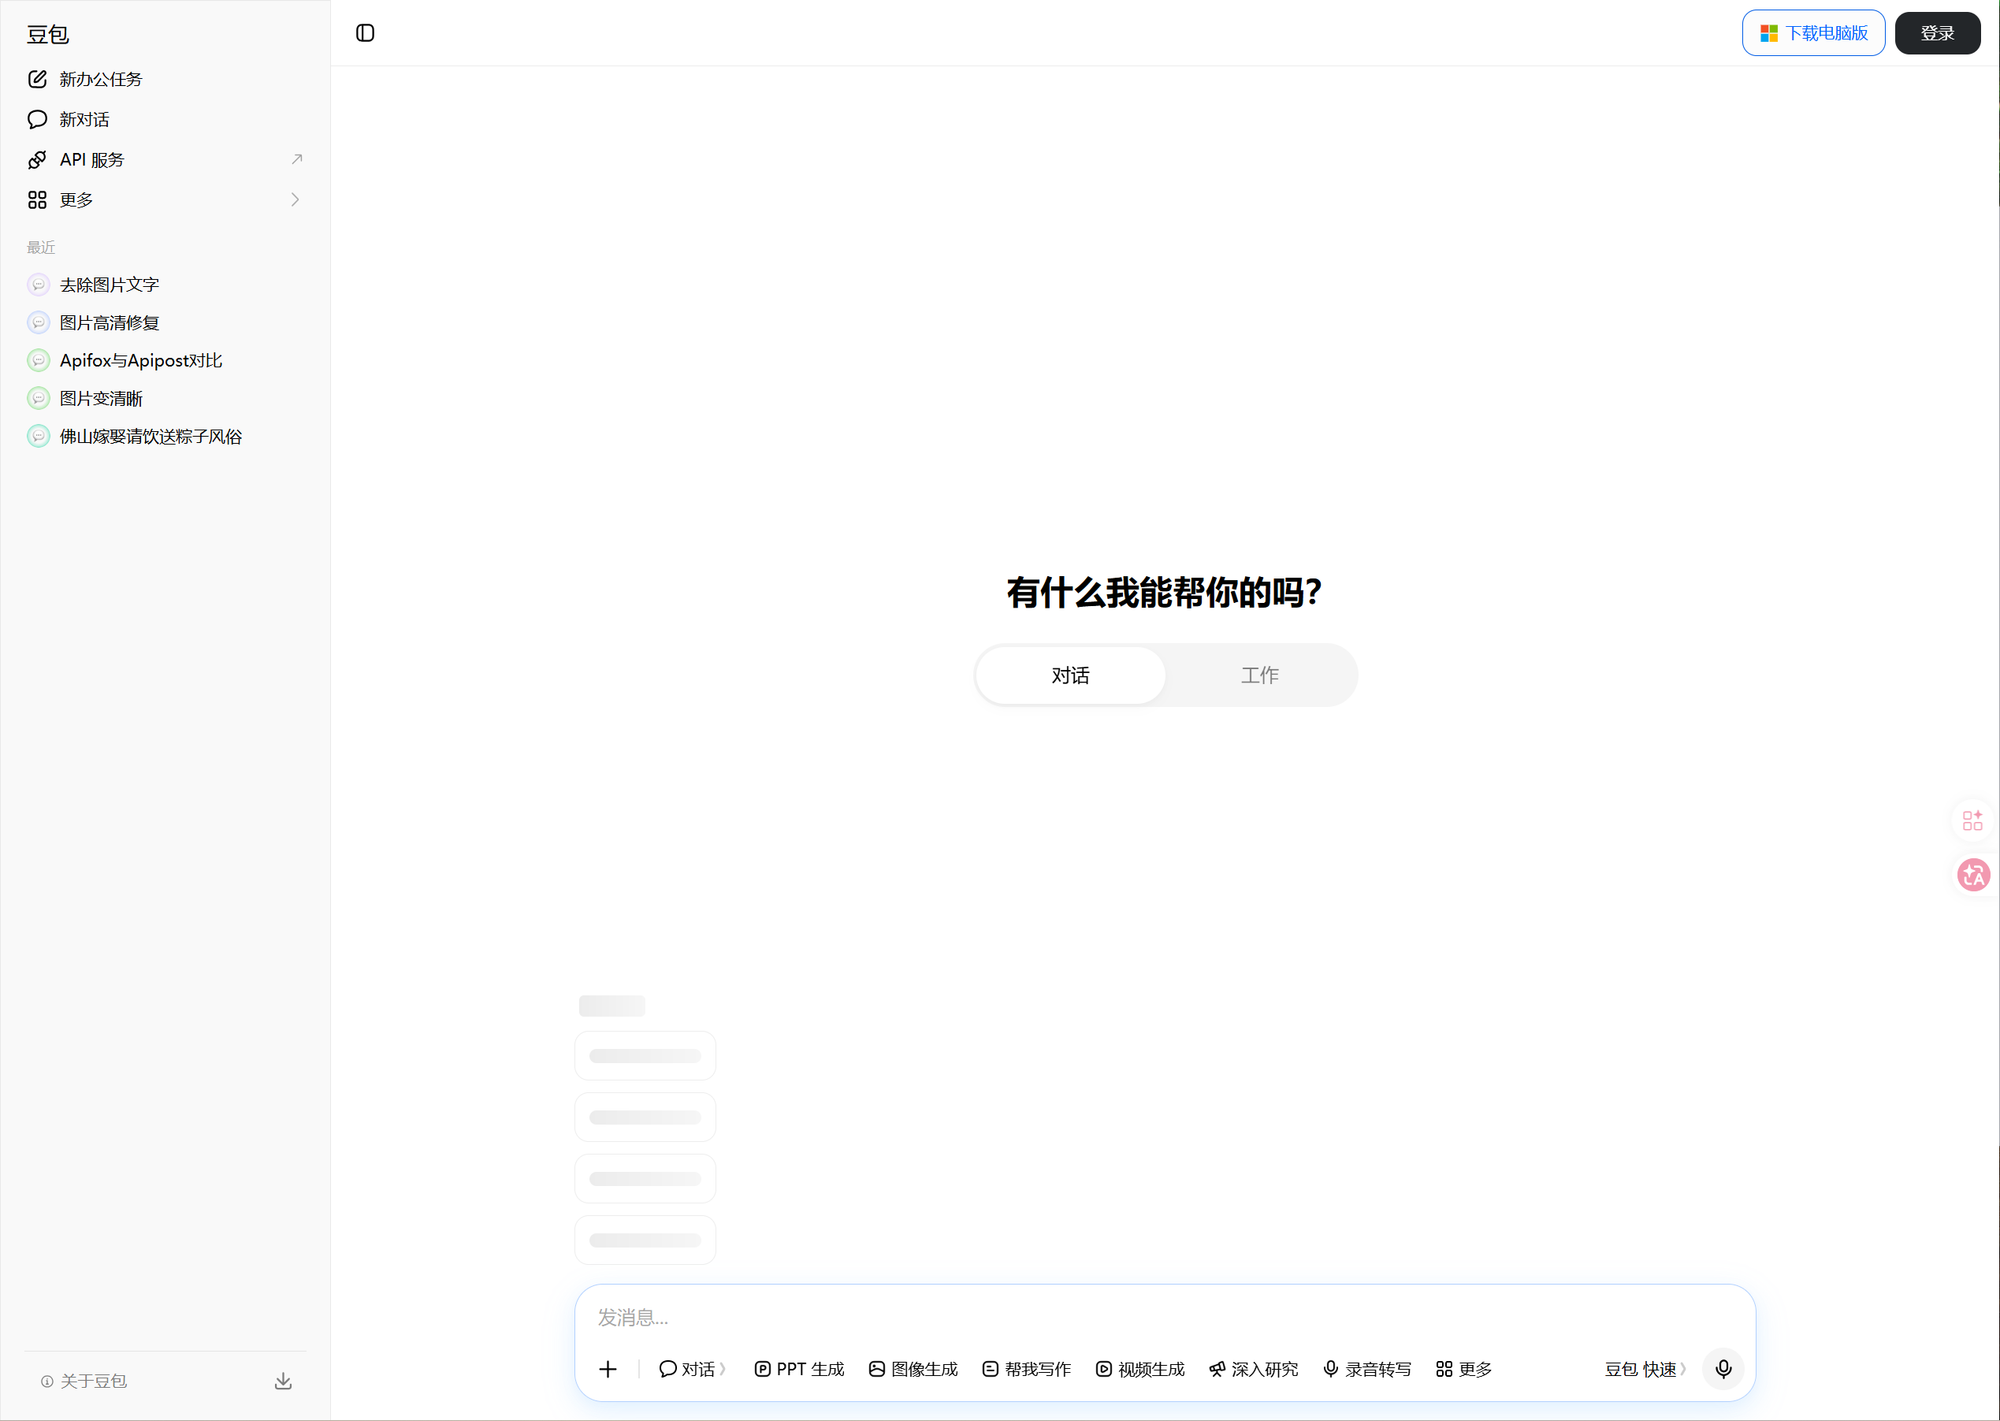2000x1421 pixels.
Task: Click the info icon next to 关于豆包
Action: click(47, 1381)
